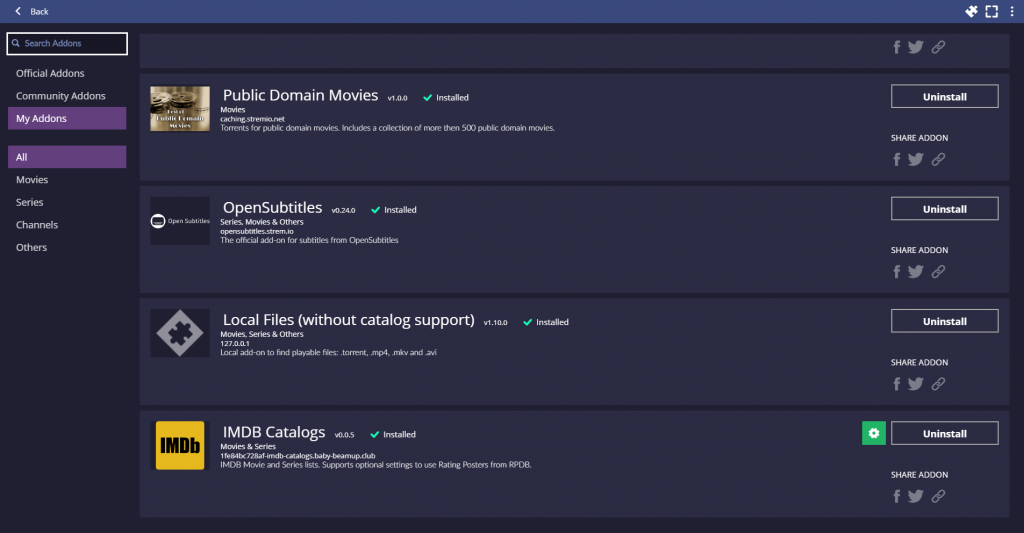The width and height of the screenshot is (1024, 533).
Task: Share OpenSubtitles on Twitter
Action: [x=916, y=272]
